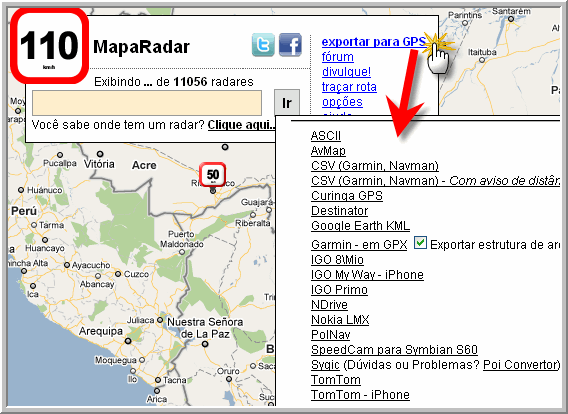
Task: Choose plain TomTom export format
Action: (335, 380)
